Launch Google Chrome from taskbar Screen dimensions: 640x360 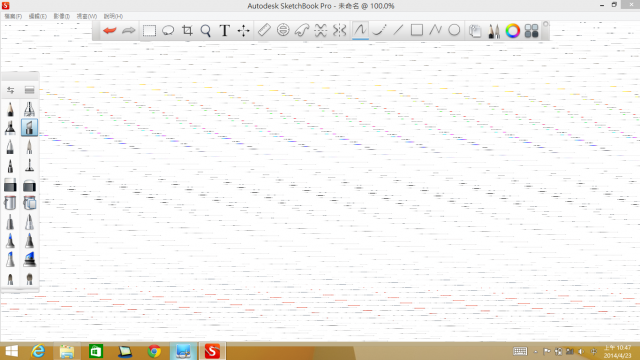coord(154,351)
